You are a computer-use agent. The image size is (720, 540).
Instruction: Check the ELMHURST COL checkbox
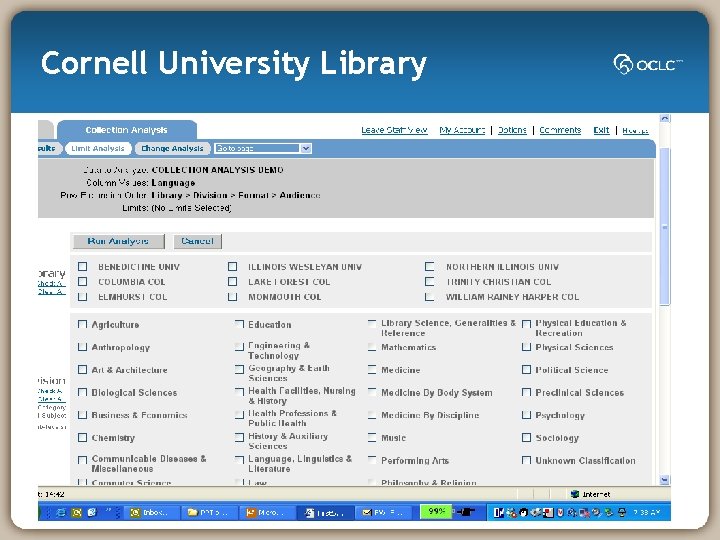(83, 297)
